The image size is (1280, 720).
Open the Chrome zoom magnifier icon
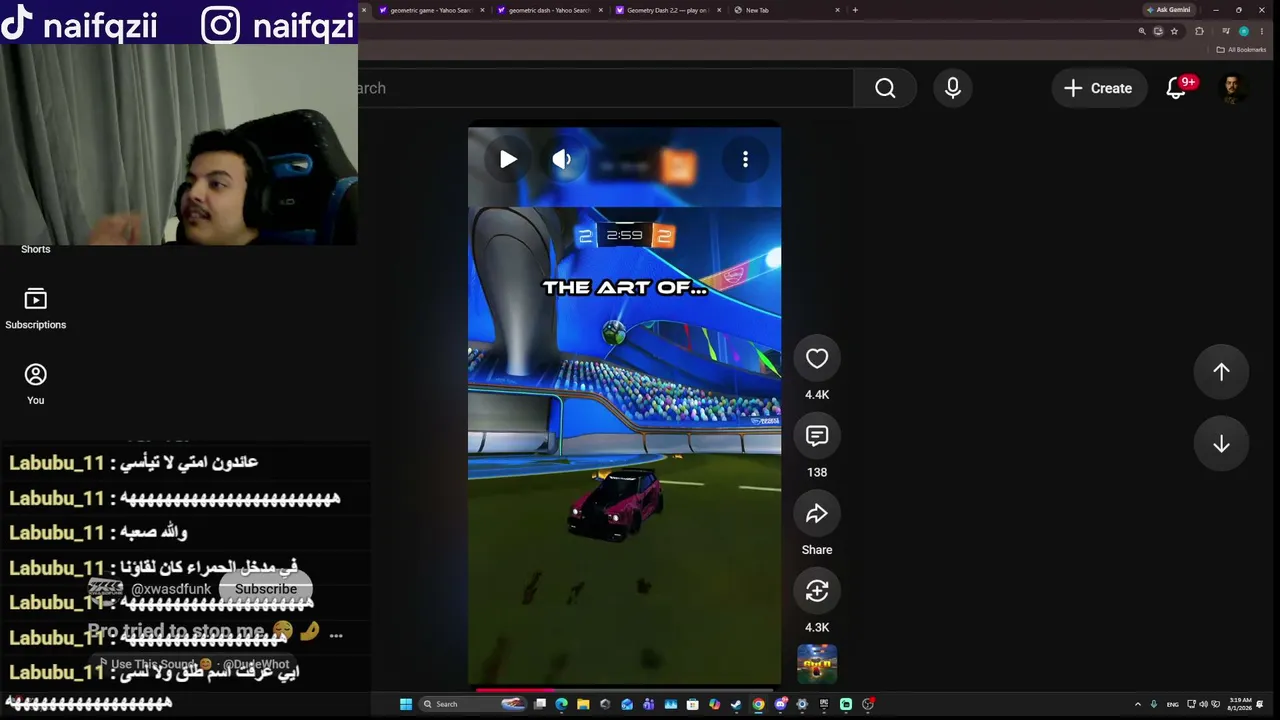1142,31
